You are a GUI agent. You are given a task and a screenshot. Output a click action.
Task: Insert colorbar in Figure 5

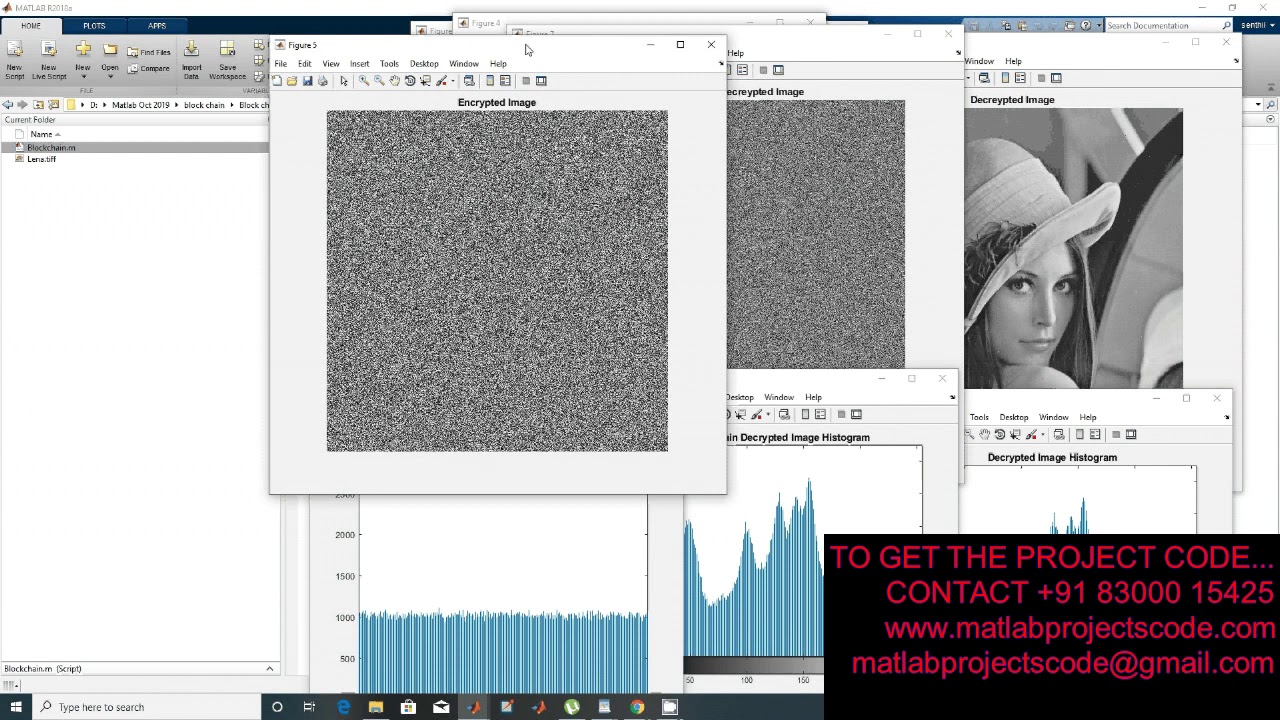tap(490, 81)
